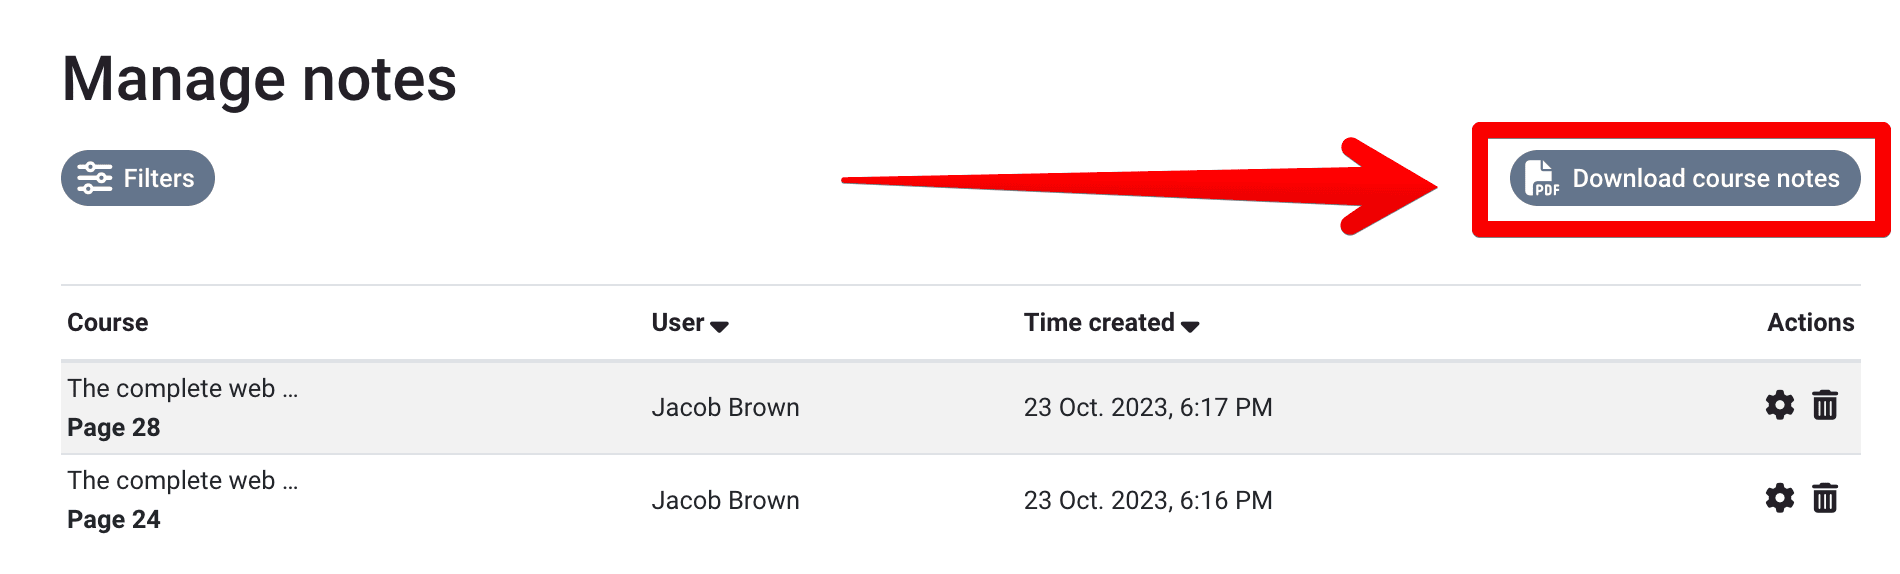1900x574 pixels.
Task: Select second row course title text
Action: pos(182,480)
